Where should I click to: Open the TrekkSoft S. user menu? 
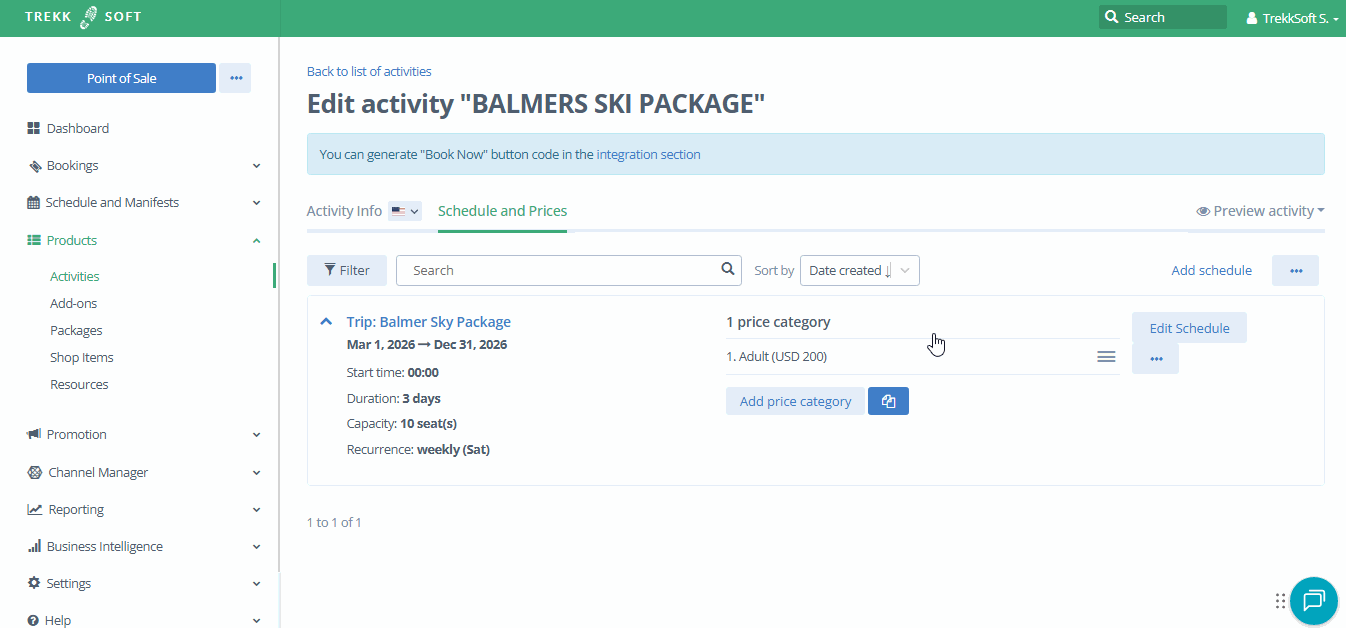[x=1292, y=18]
